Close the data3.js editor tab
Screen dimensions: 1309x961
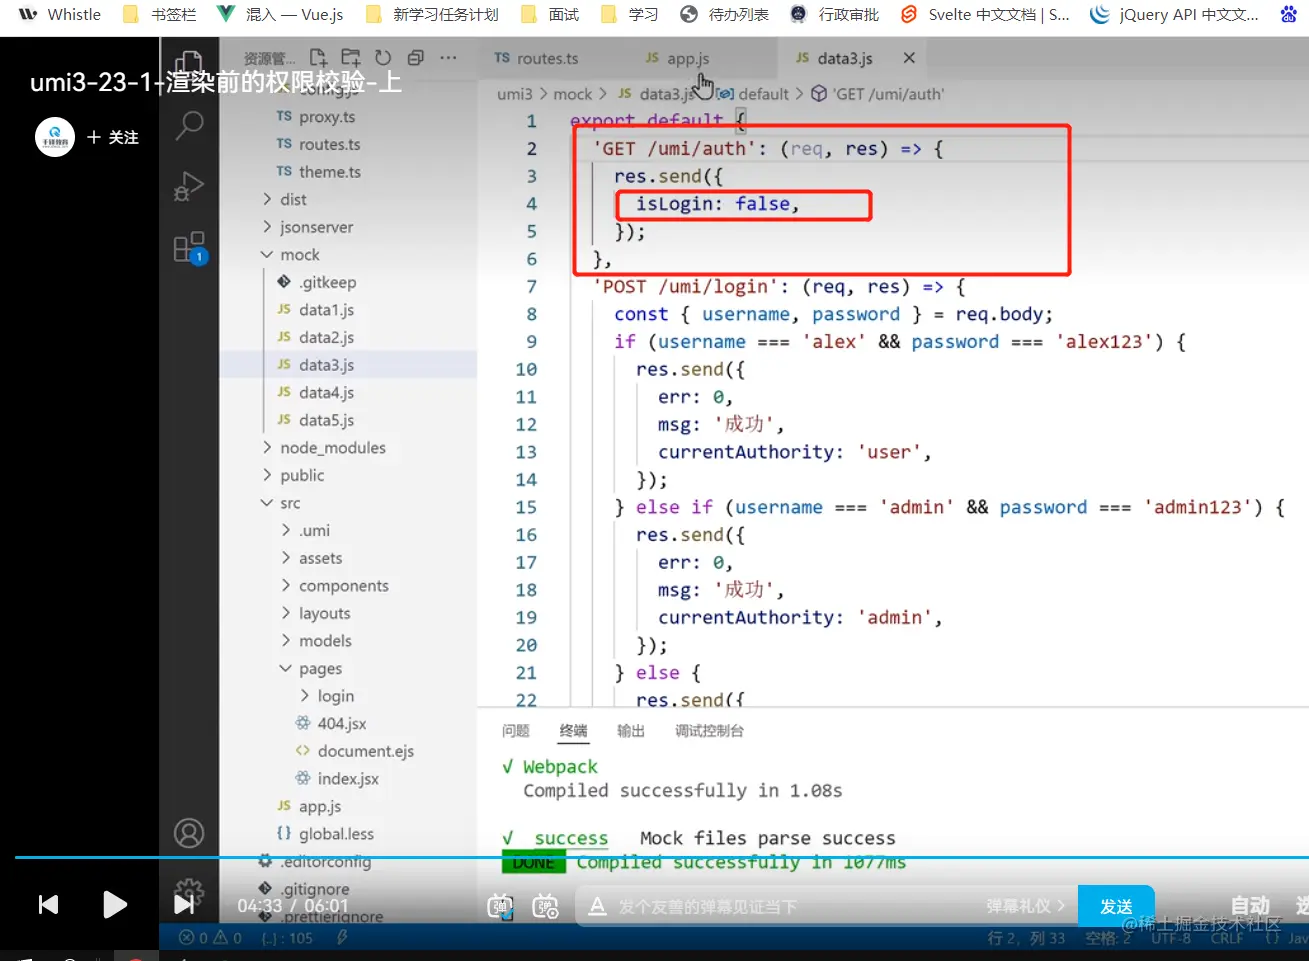[909, 58]
